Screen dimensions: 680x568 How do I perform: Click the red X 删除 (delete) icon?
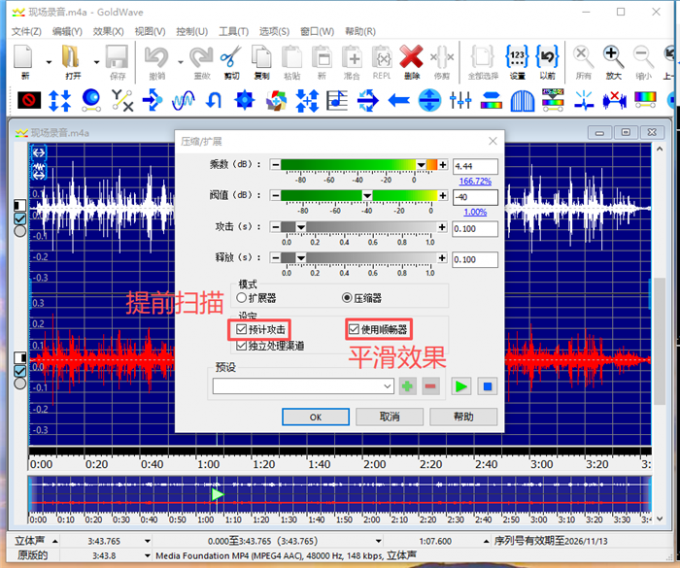pos(411,58)
